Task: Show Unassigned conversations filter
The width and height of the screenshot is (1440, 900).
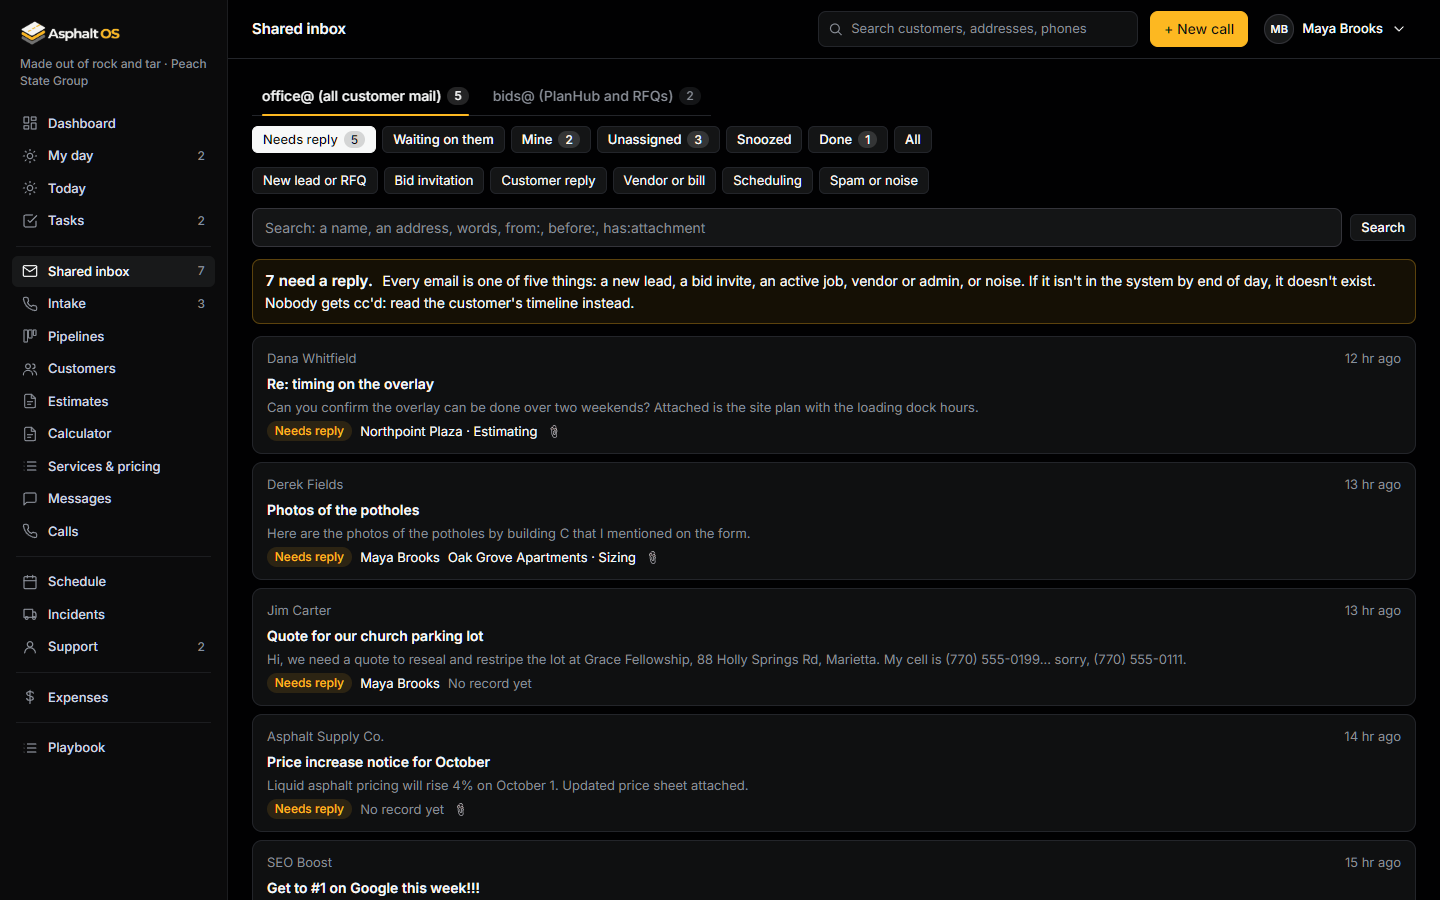Action: coord(658,140)
